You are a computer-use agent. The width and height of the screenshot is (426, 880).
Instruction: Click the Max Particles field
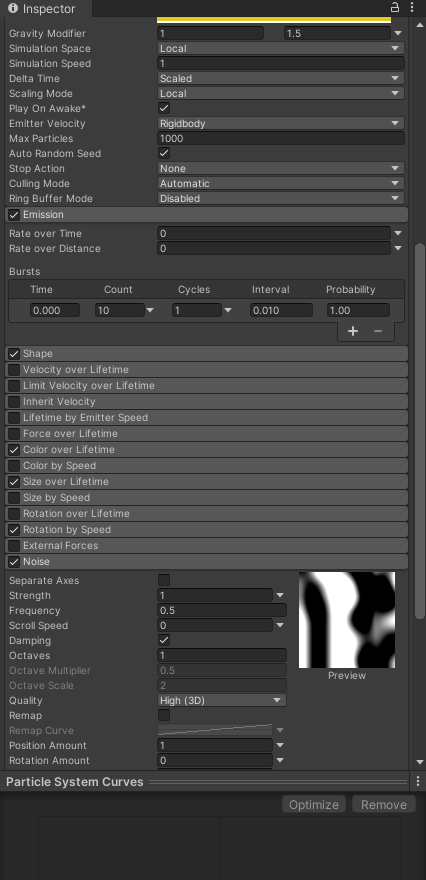pyautogui.click(x=281, y=139)
